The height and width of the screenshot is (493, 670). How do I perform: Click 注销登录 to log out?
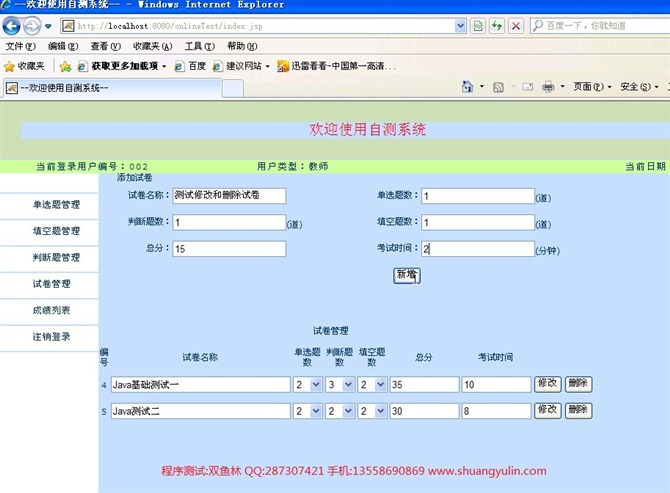tap(51, 337)
